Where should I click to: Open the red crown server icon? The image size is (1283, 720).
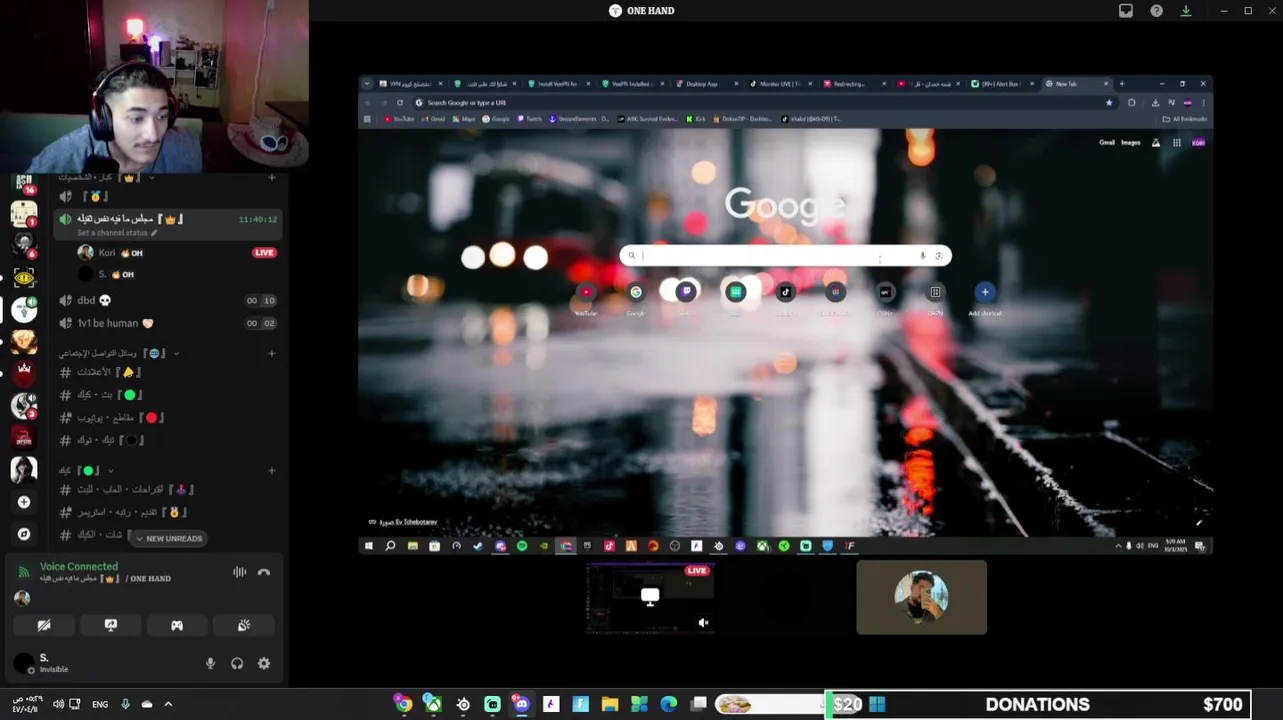click(24, 373)
